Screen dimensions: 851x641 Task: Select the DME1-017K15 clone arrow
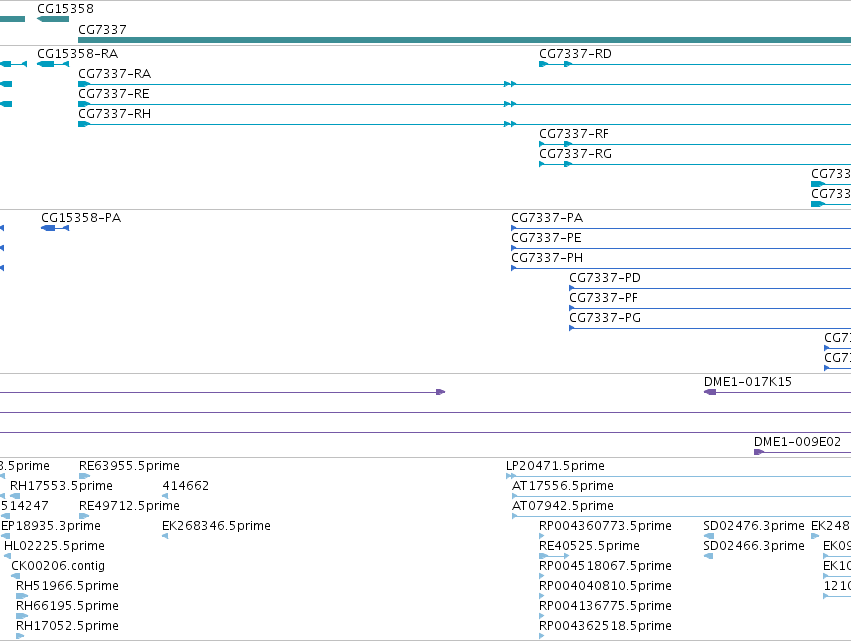click(710, 392)
